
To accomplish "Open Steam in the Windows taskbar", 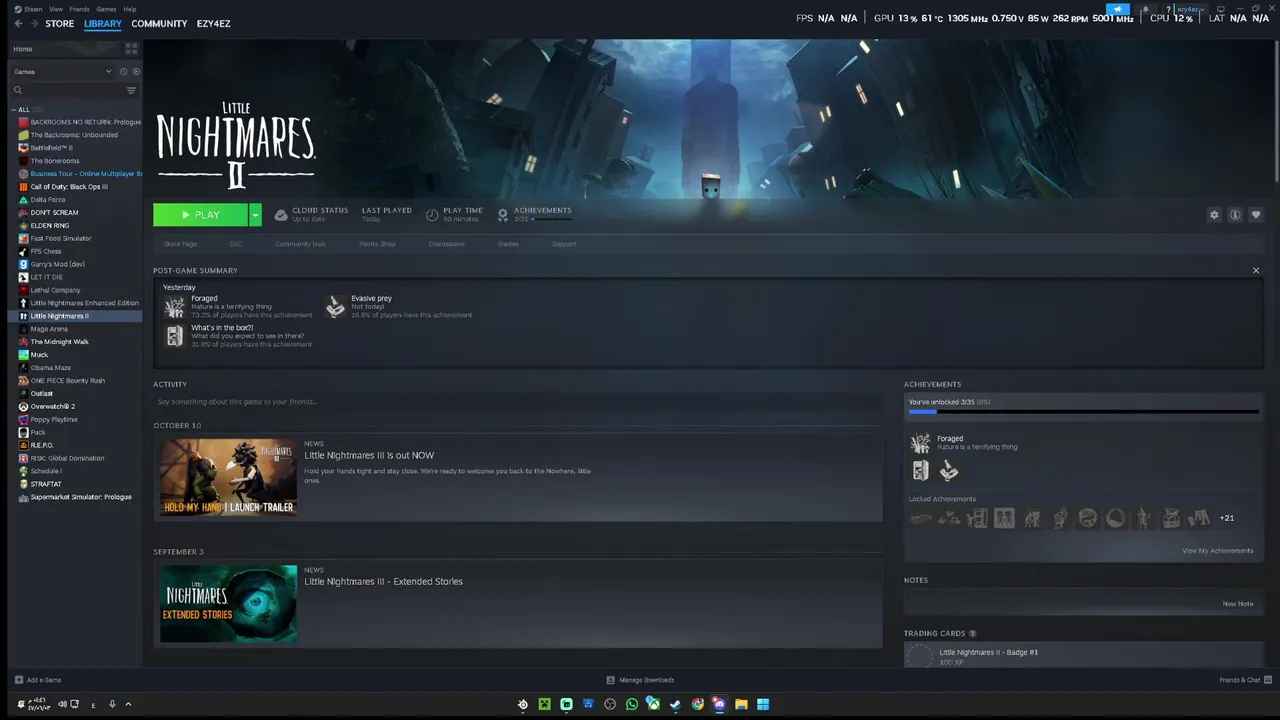I will tap(675, 704).
